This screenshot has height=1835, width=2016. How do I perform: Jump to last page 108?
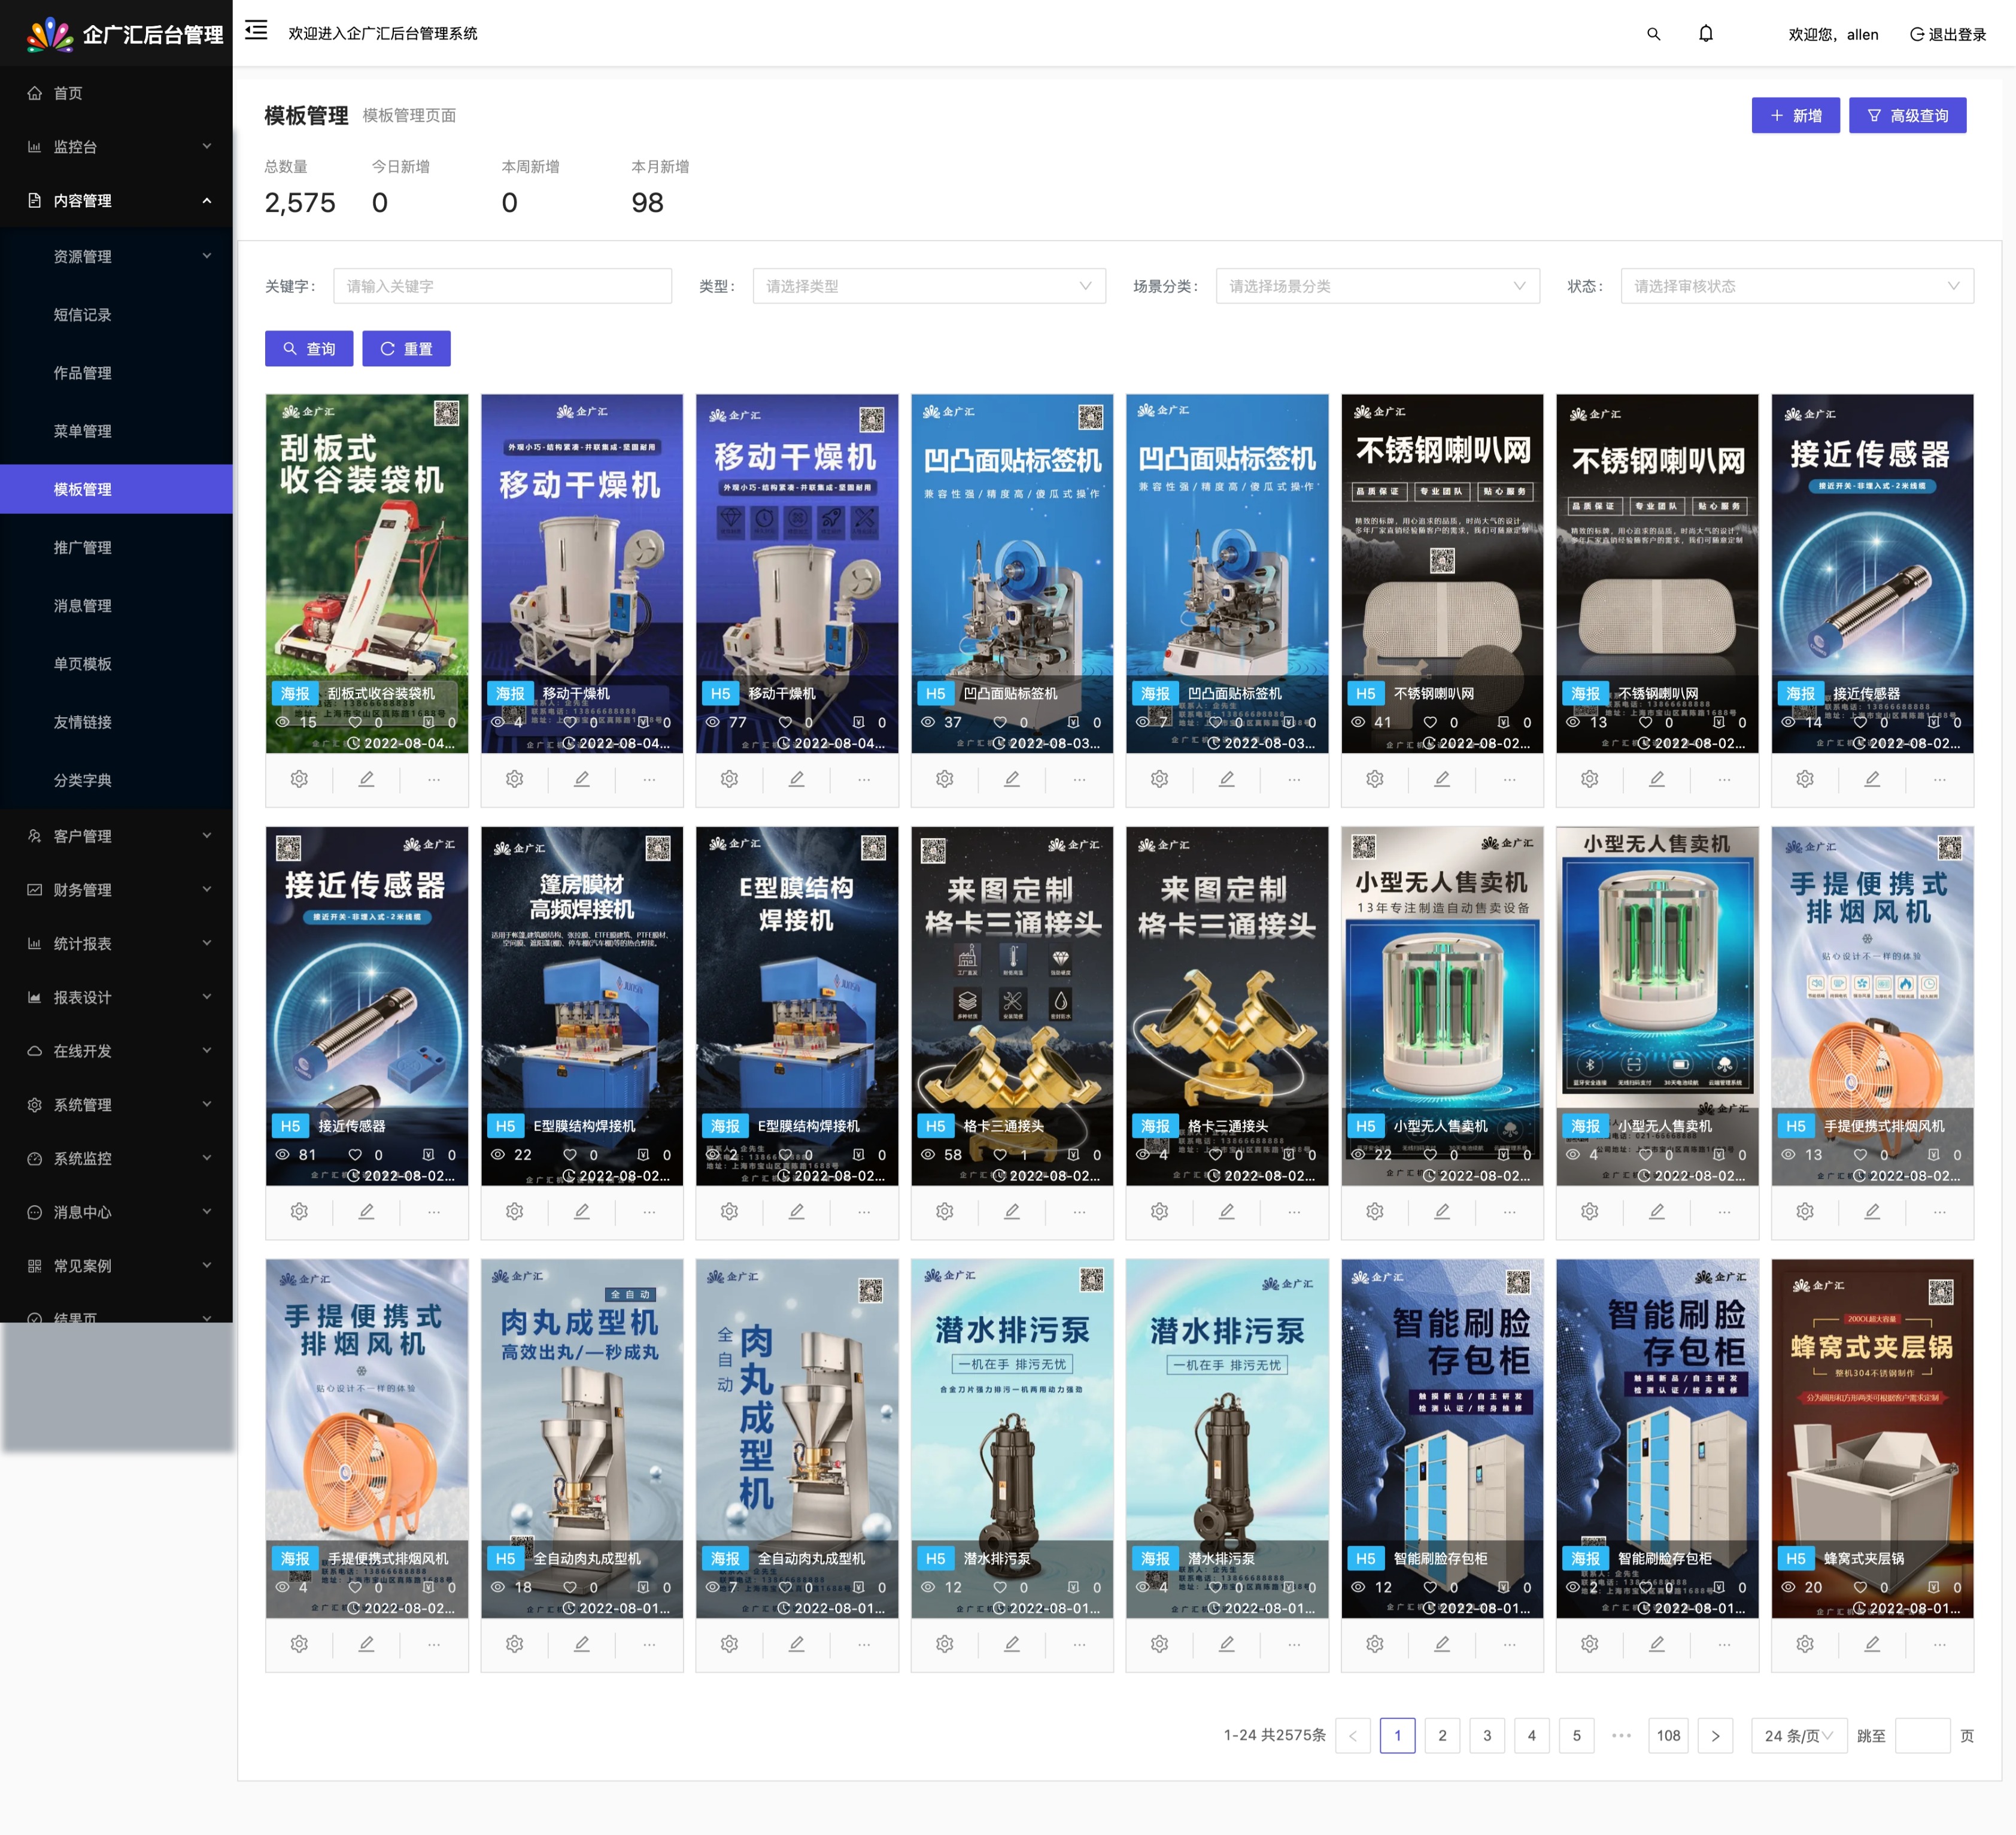(1668, 1736)
